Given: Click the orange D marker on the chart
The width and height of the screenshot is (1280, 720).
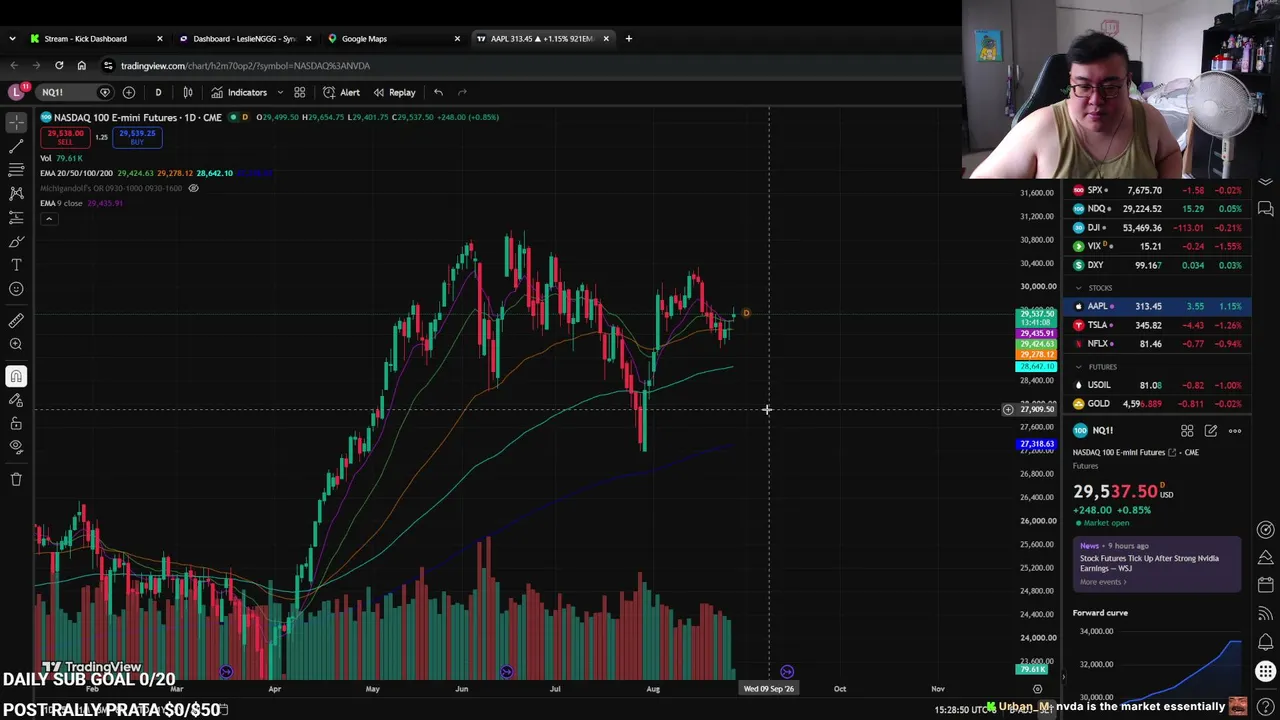Looking at the screenshot, I should tap(746, 313).
